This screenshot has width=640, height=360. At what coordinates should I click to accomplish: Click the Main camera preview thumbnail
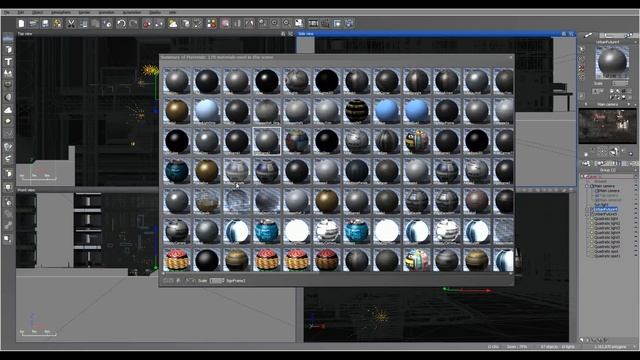pos(607,126)
